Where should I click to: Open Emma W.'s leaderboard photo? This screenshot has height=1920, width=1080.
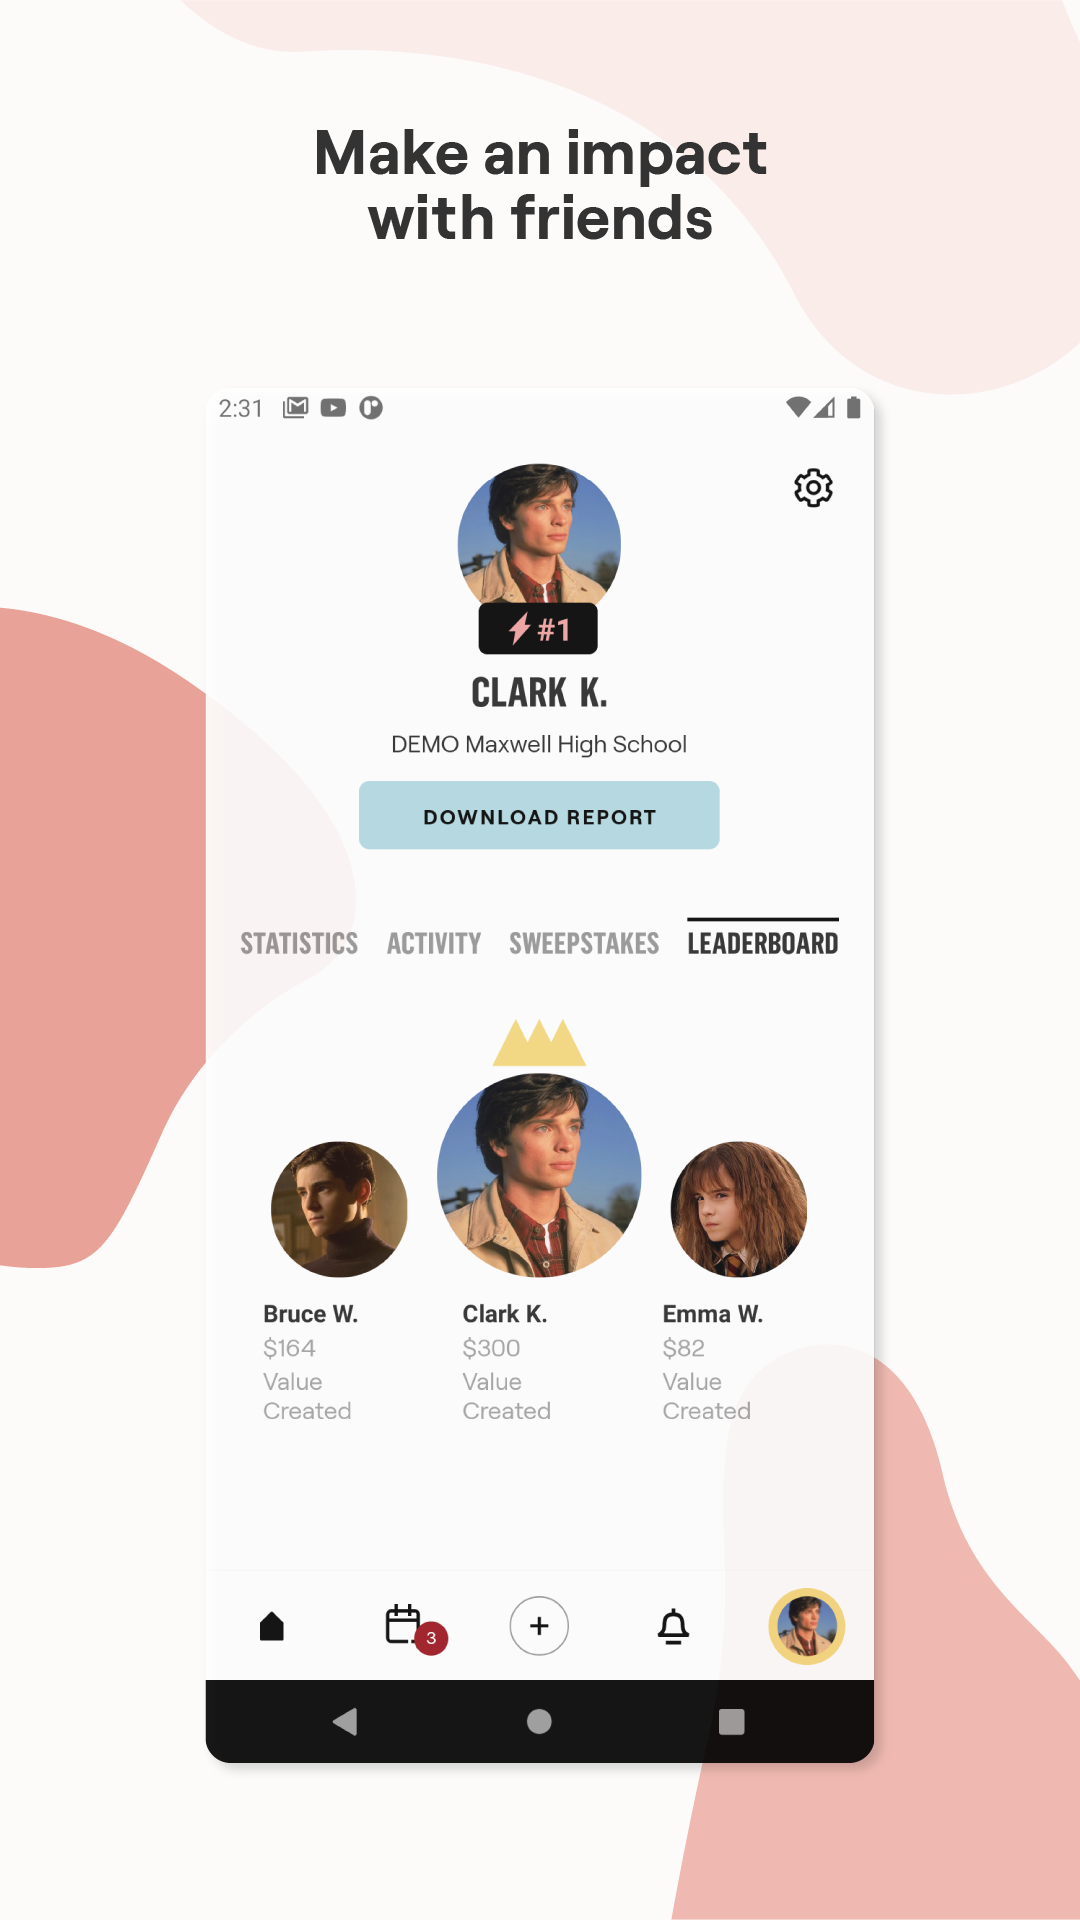[739, 1209]
